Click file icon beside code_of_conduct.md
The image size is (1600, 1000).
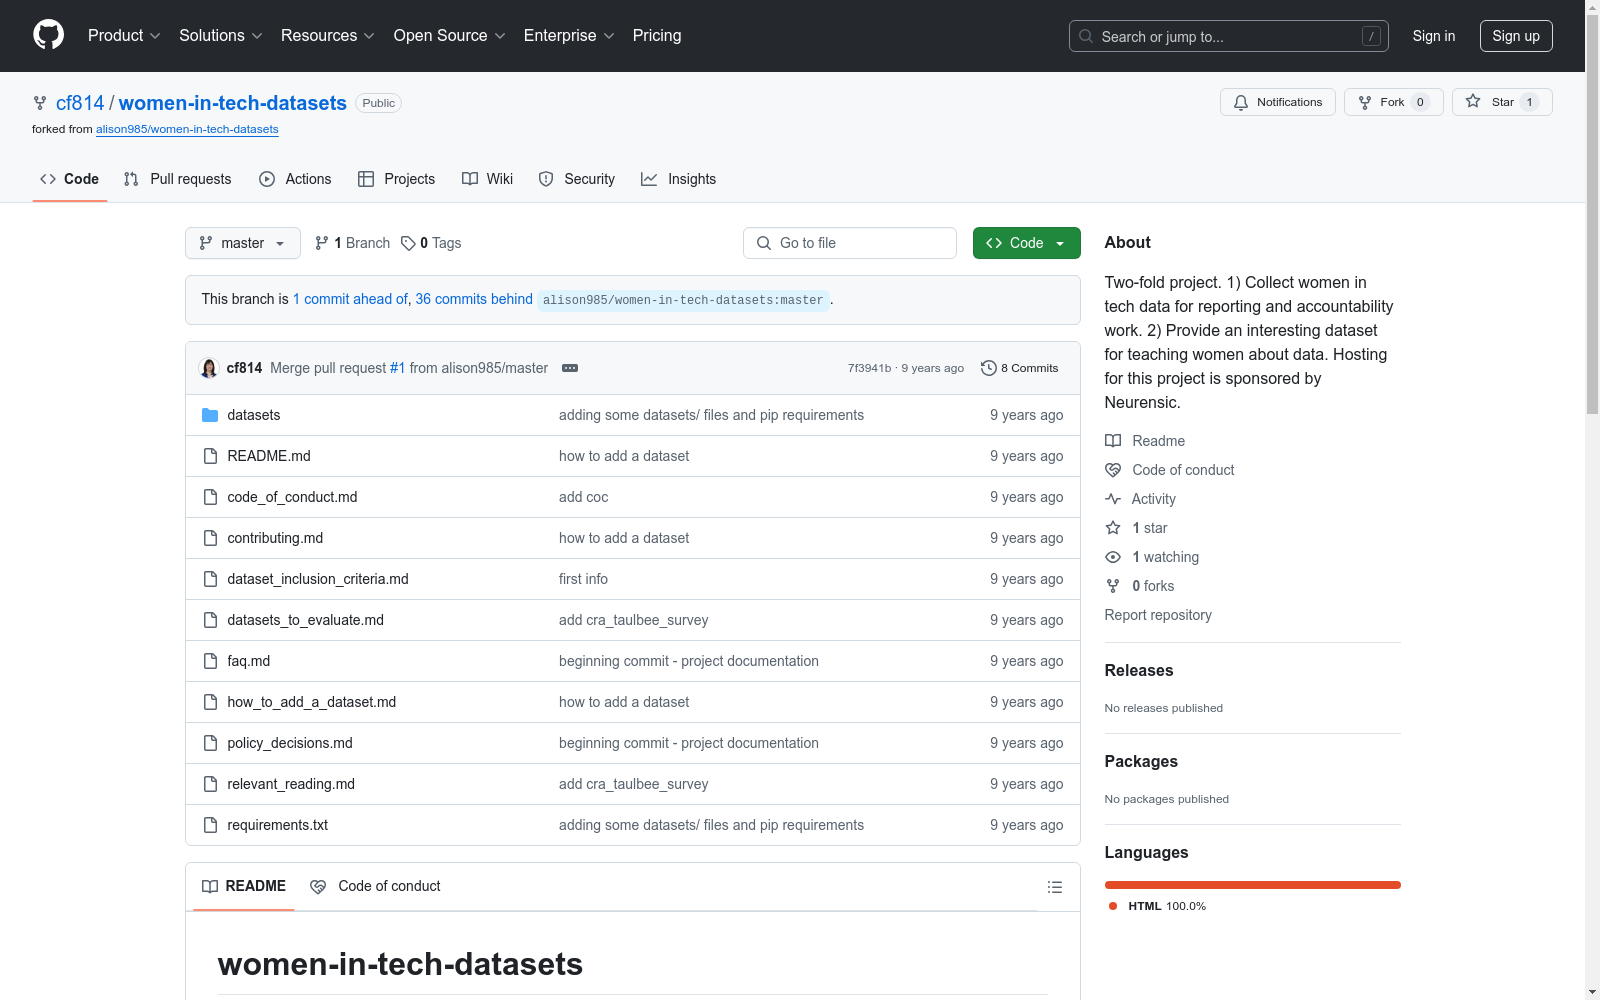coord(210,497)
